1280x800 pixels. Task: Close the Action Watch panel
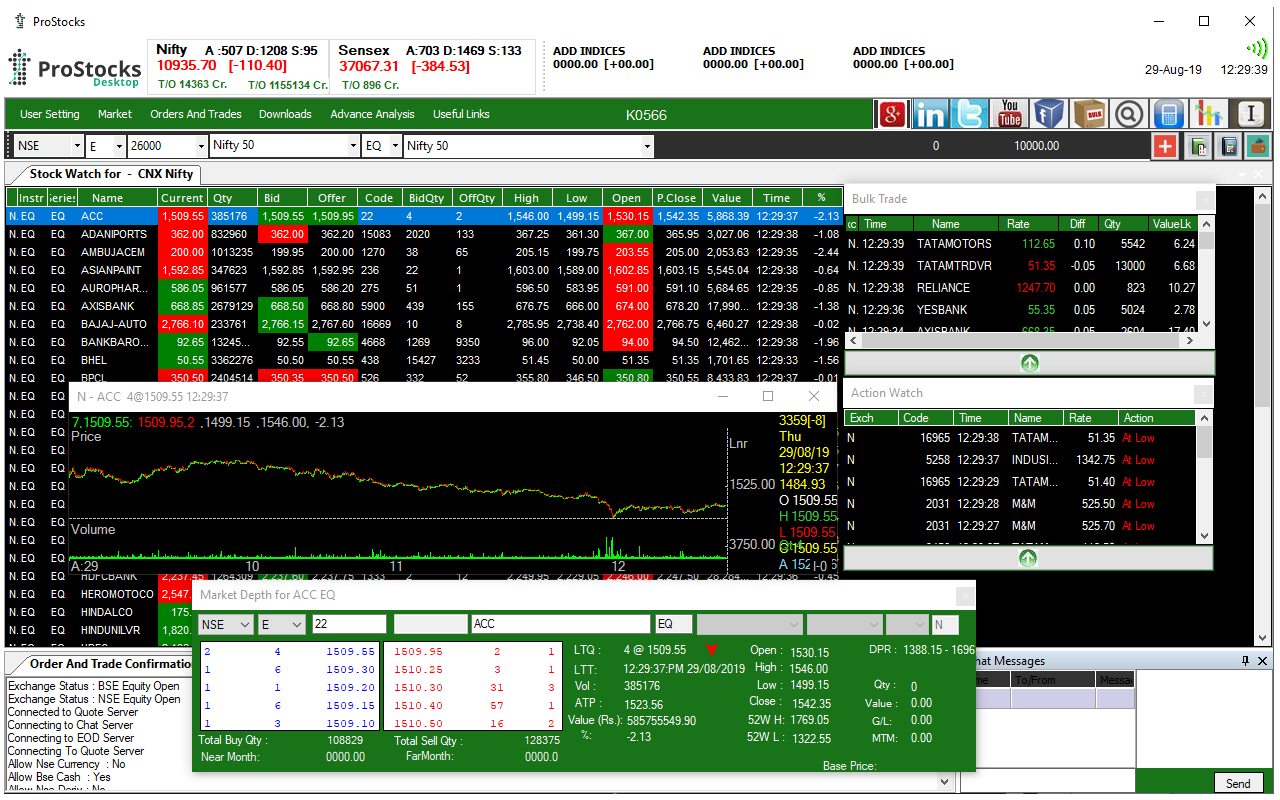[x=1203, y=393]
